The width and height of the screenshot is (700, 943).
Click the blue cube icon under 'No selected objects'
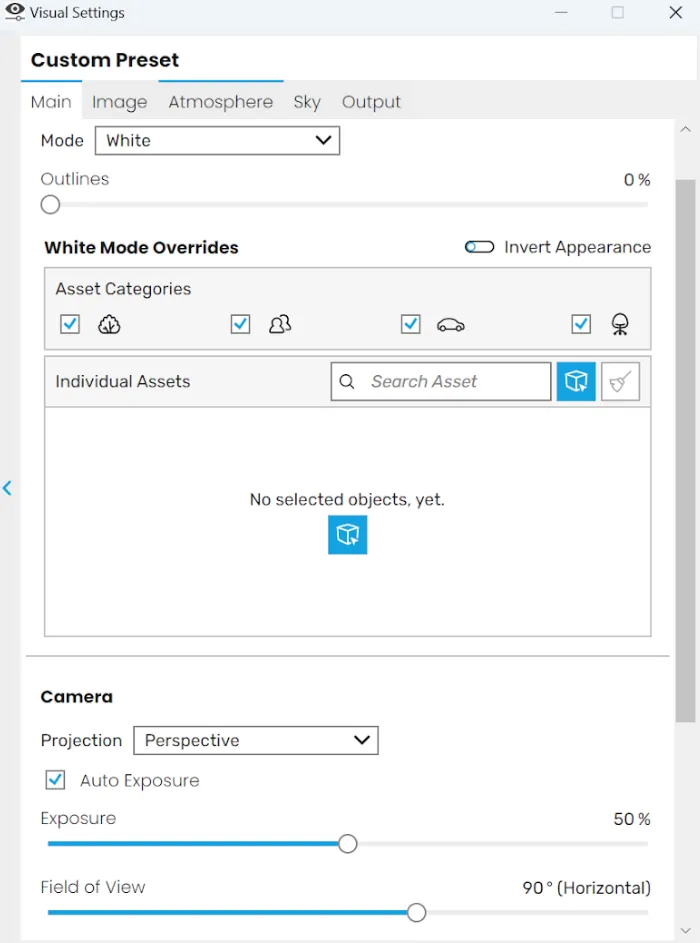point(347,535)
